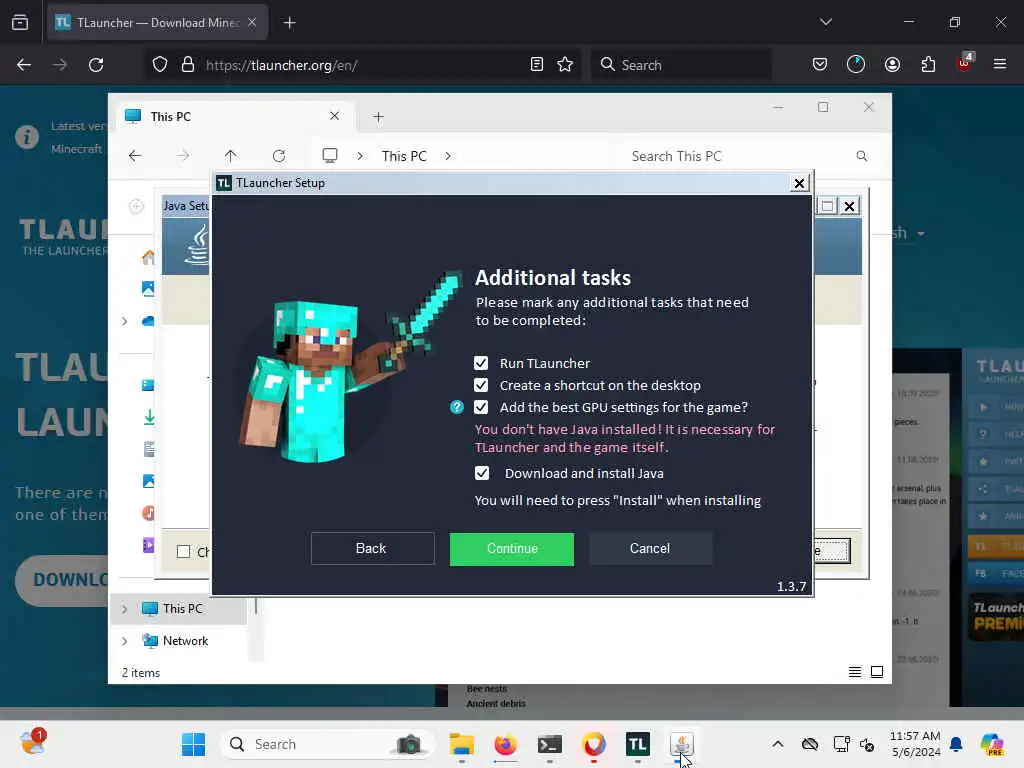The image size is (1024, 768).
Task: Click Firefox reload page button
Action: [x=96, y=65]
